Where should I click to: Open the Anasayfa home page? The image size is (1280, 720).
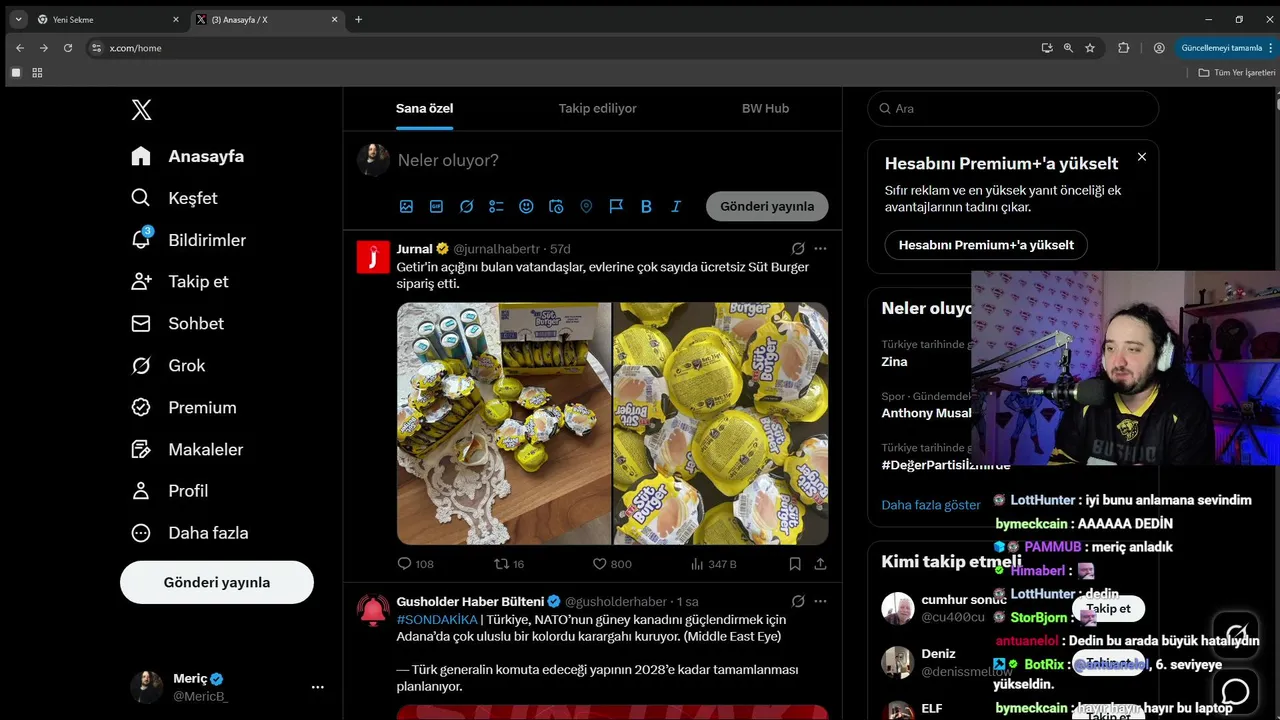188,156
